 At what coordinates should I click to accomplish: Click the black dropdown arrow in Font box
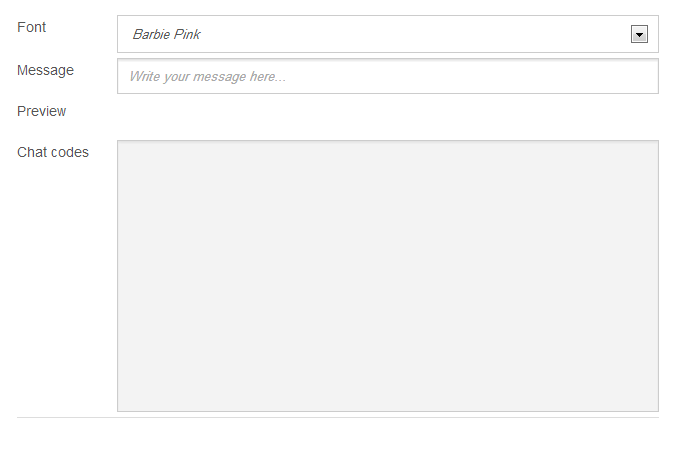pyautogui.click(x=639, y=34)
